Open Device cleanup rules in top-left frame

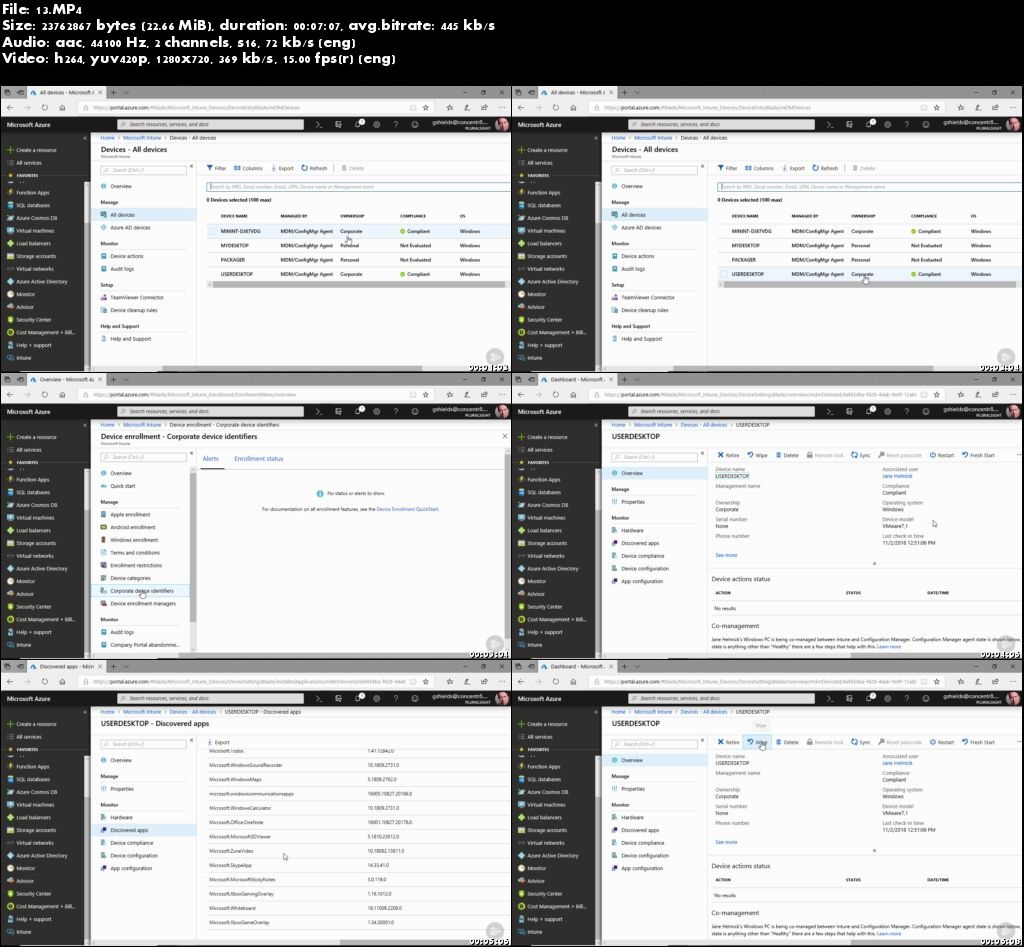coord(133,310)
